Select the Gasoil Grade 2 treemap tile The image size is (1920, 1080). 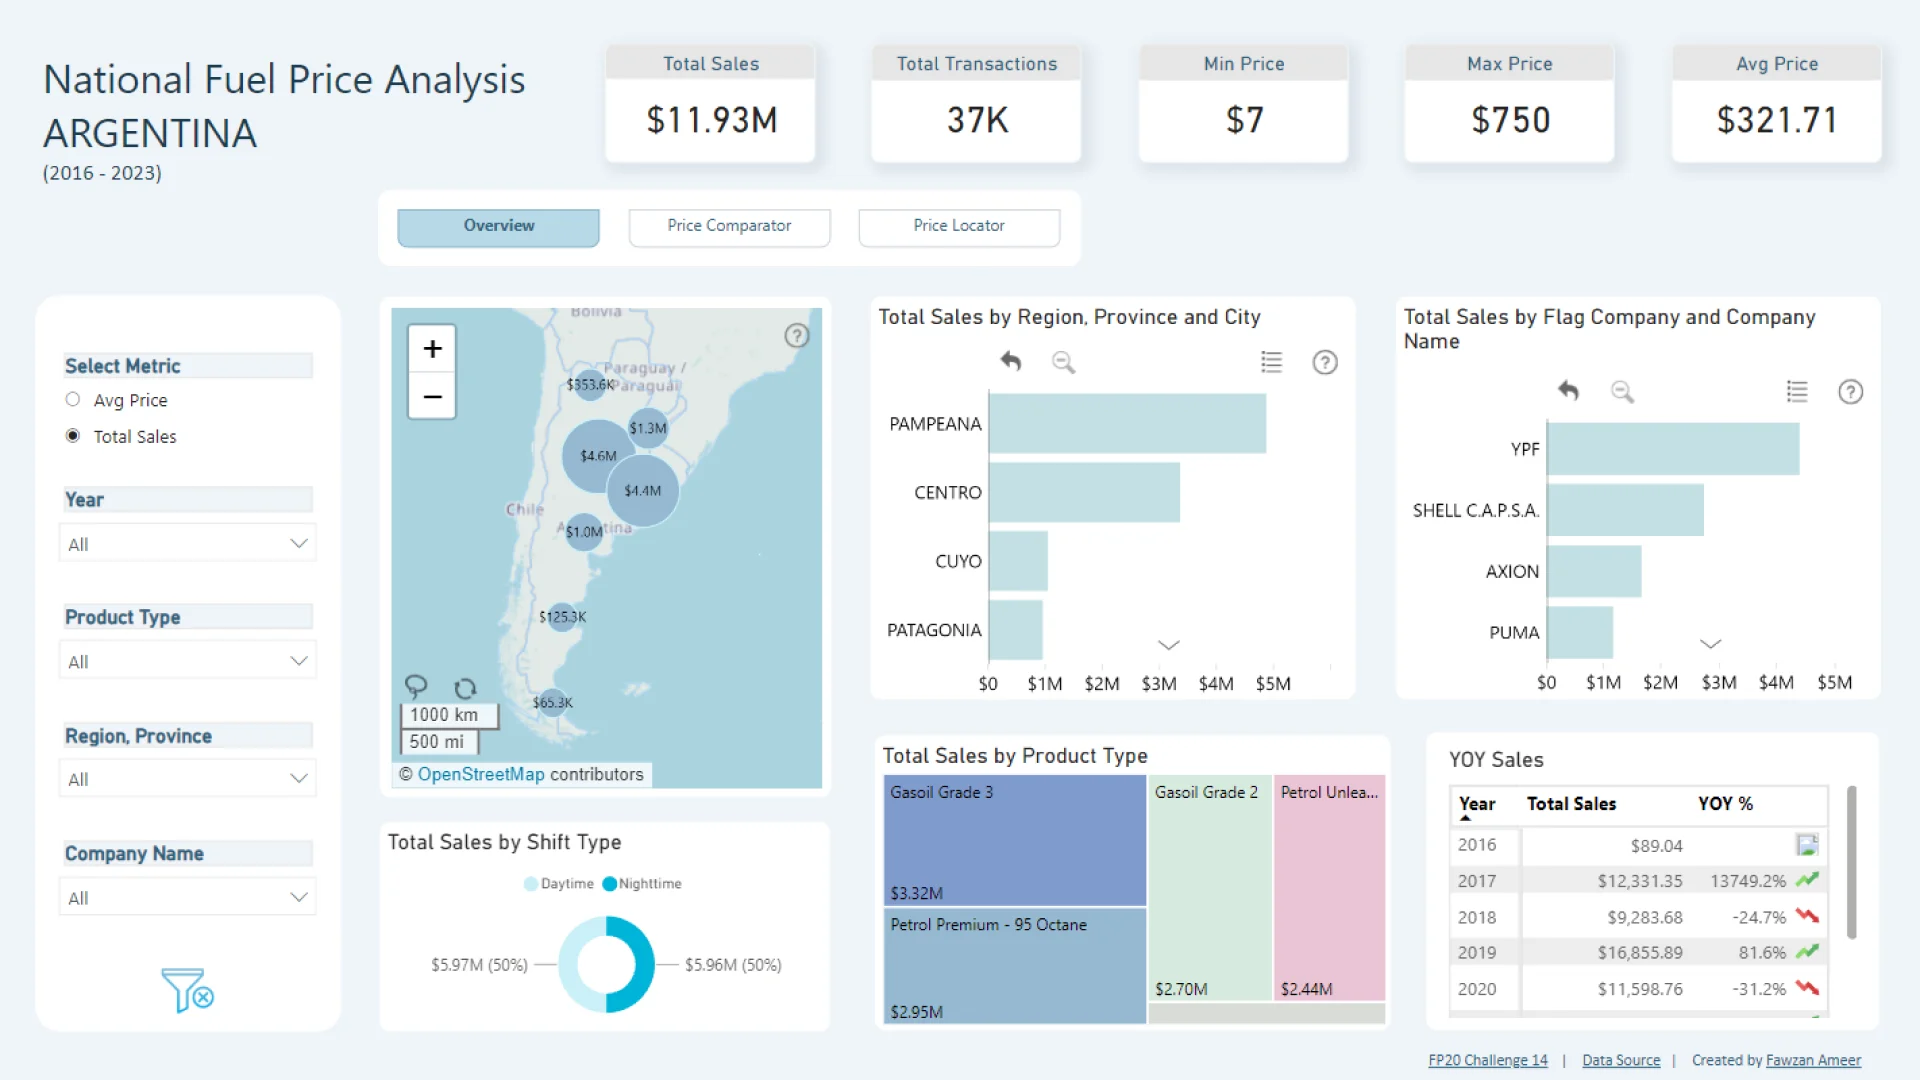pyautogui.click(x=1209, y=888)
